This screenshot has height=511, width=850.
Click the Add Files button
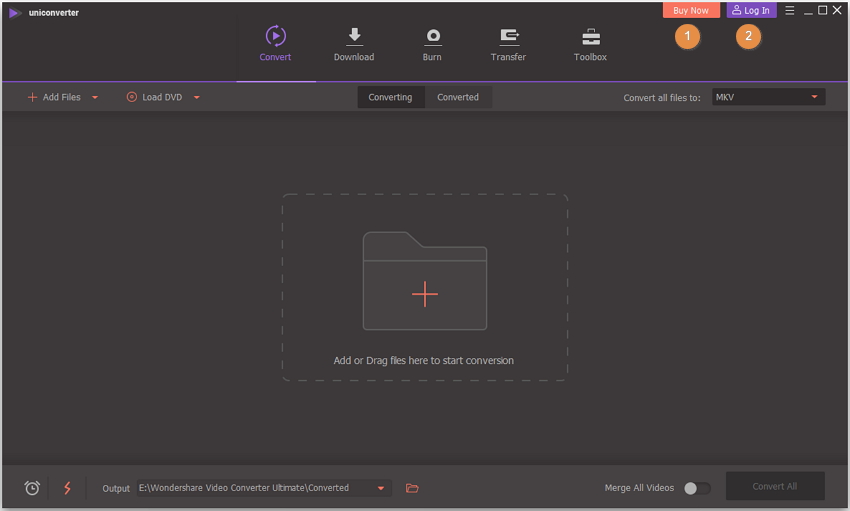pyautogui.click(x=54, y=97)
